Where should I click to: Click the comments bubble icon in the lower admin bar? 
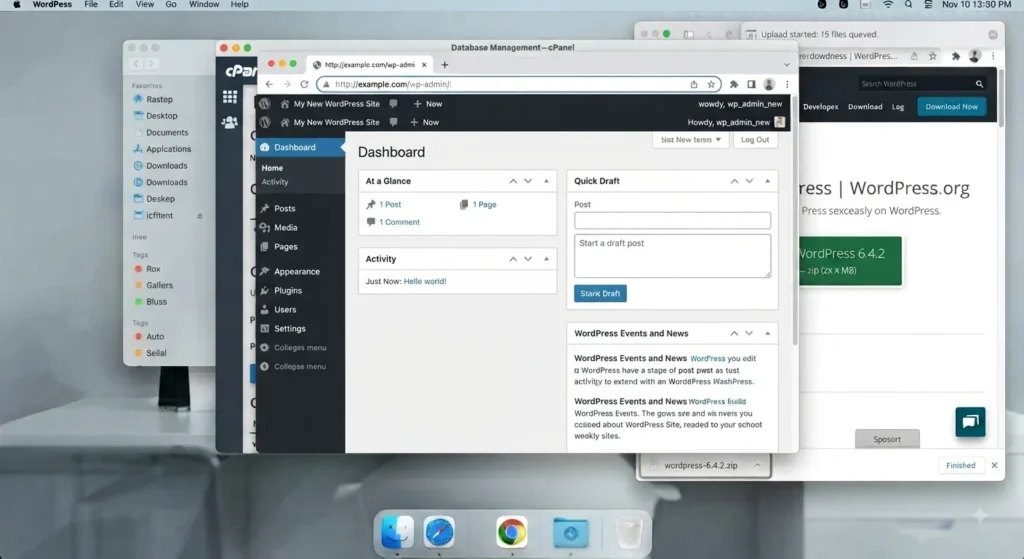(x=393, y=122)
